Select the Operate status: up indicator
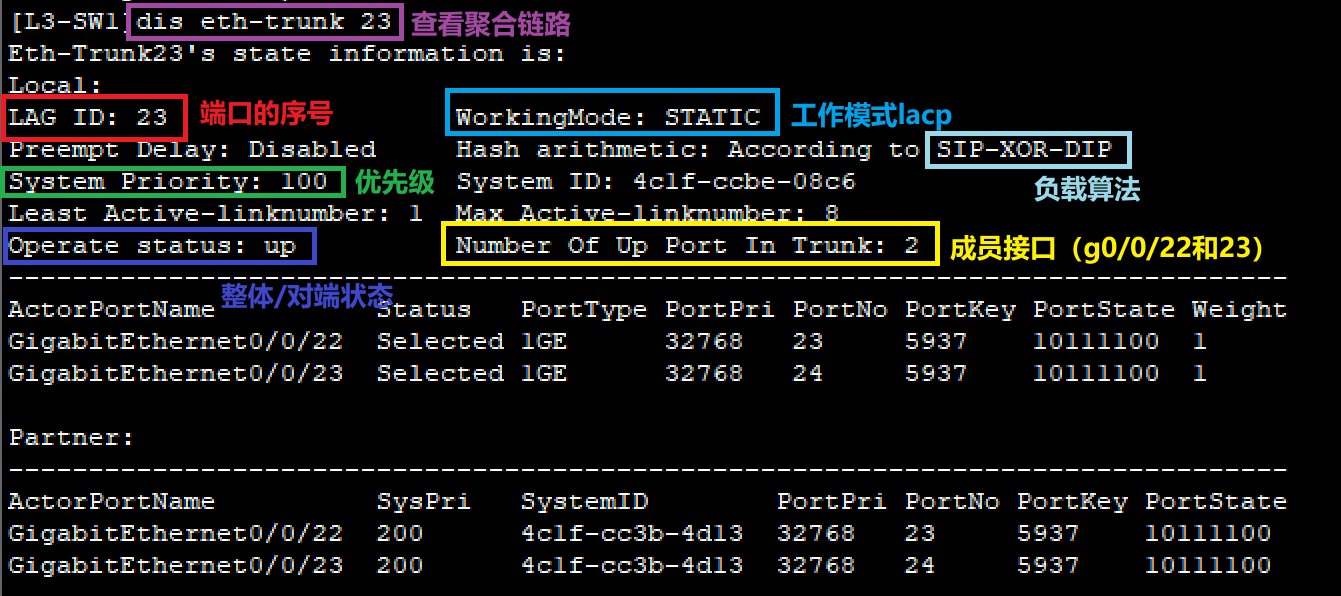 pyautogui.click(x=158, y=245)
